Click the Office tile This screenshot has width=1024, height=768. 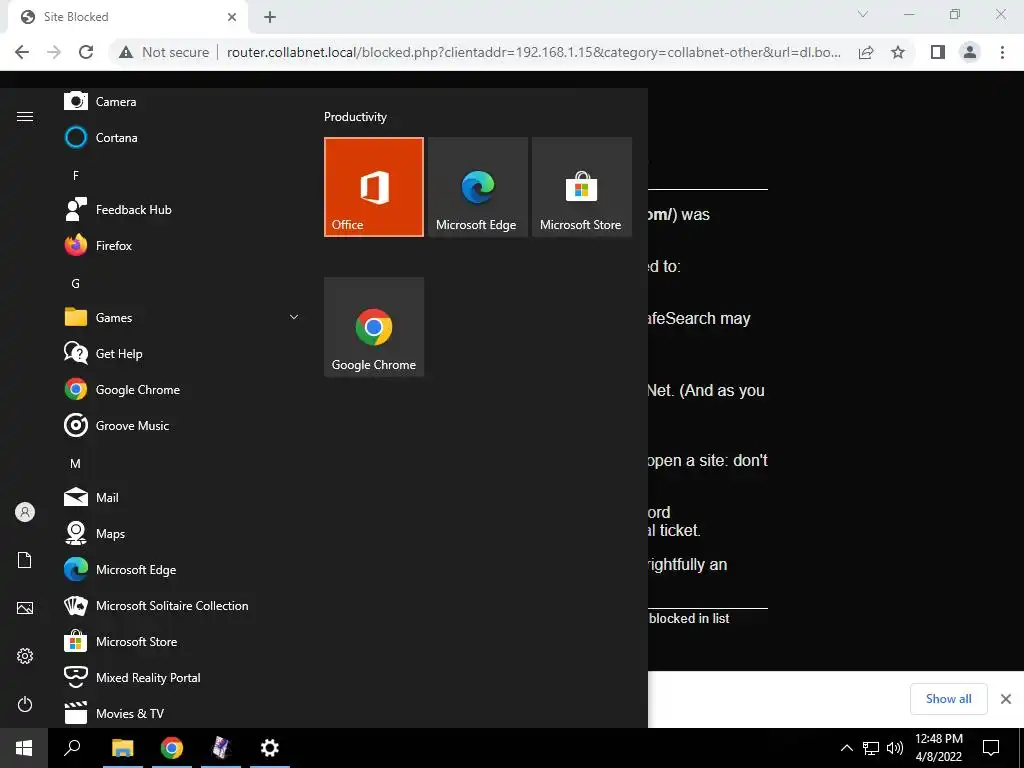click(374, 187)
